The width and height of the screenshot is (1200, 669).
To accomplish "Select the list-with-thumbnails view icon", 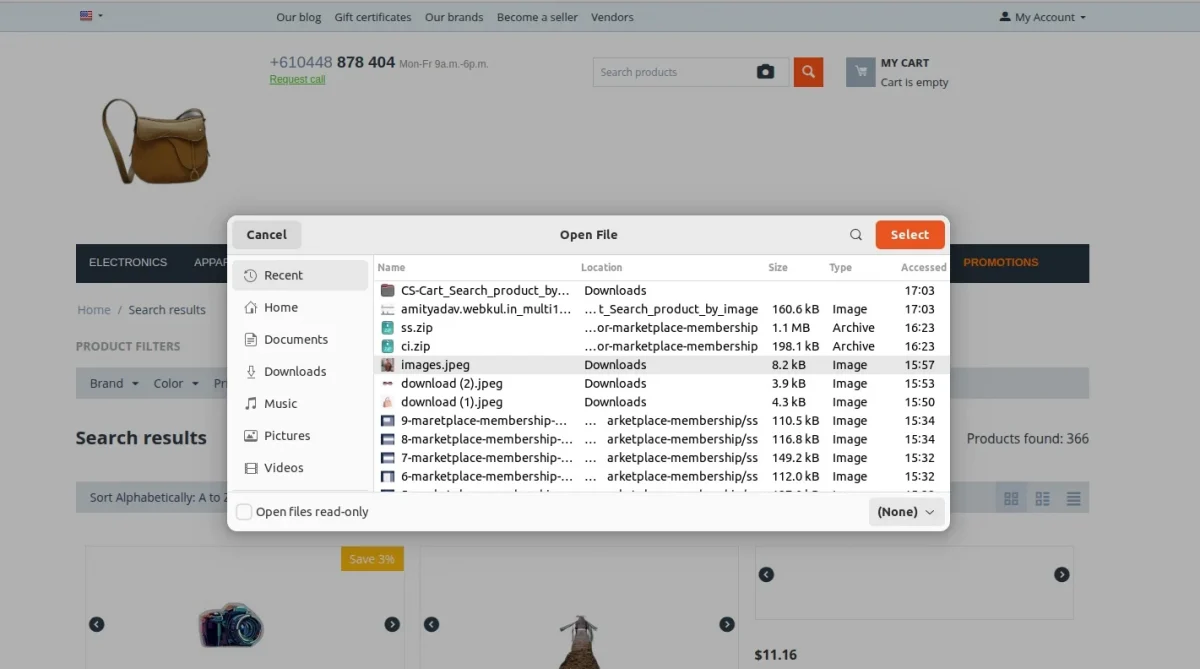I will (1042, 497).
